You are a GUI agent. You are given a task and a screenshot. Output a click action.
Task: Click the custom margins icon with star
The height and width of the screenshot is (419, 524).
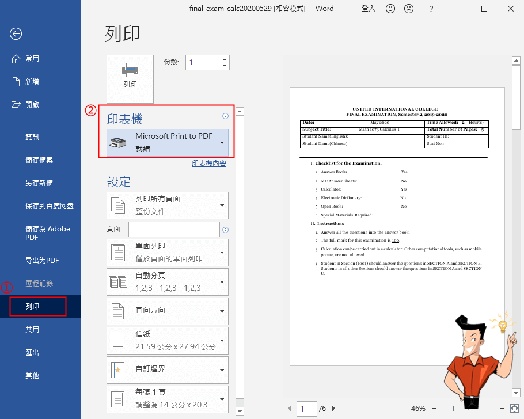pos(117,370)
